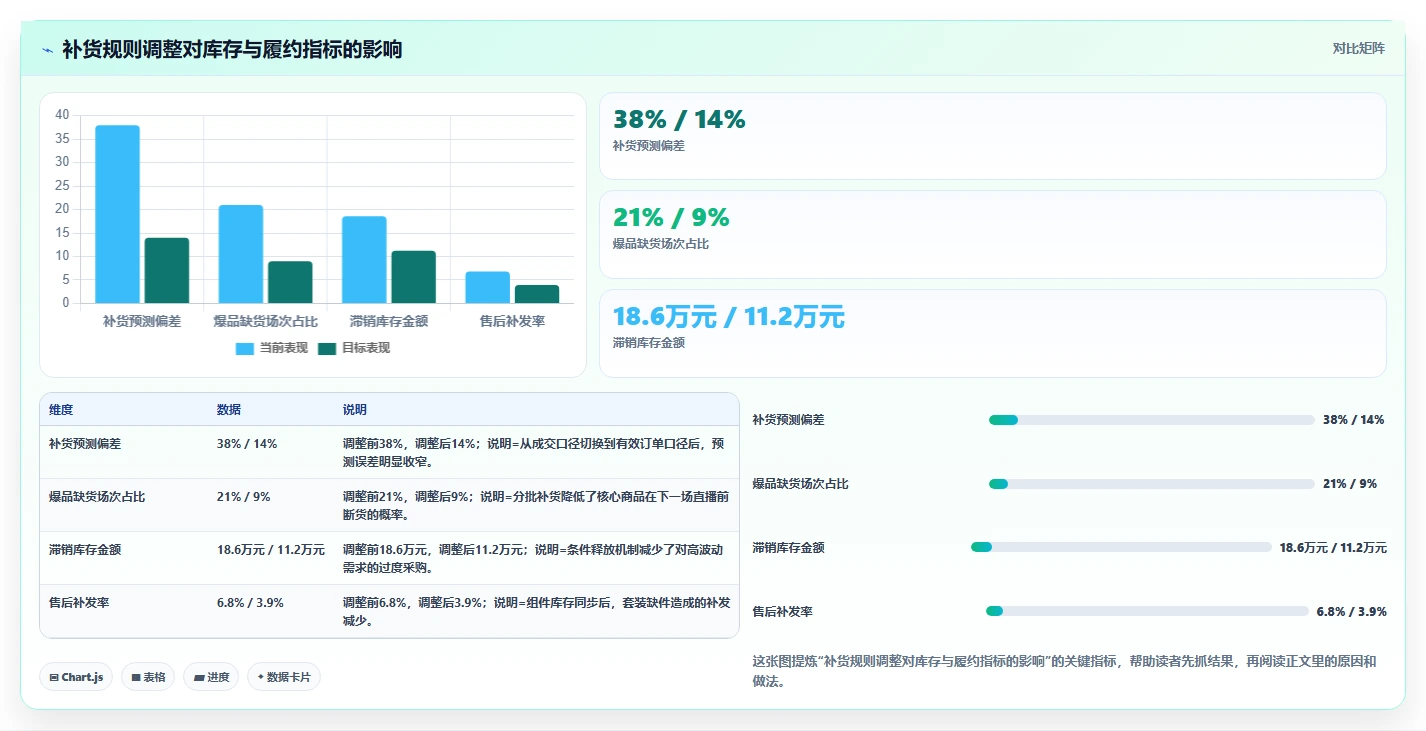This screenshot has width=1426, height=731.
Task: Click the 数据 column header
Action: [x=229, y=410]
